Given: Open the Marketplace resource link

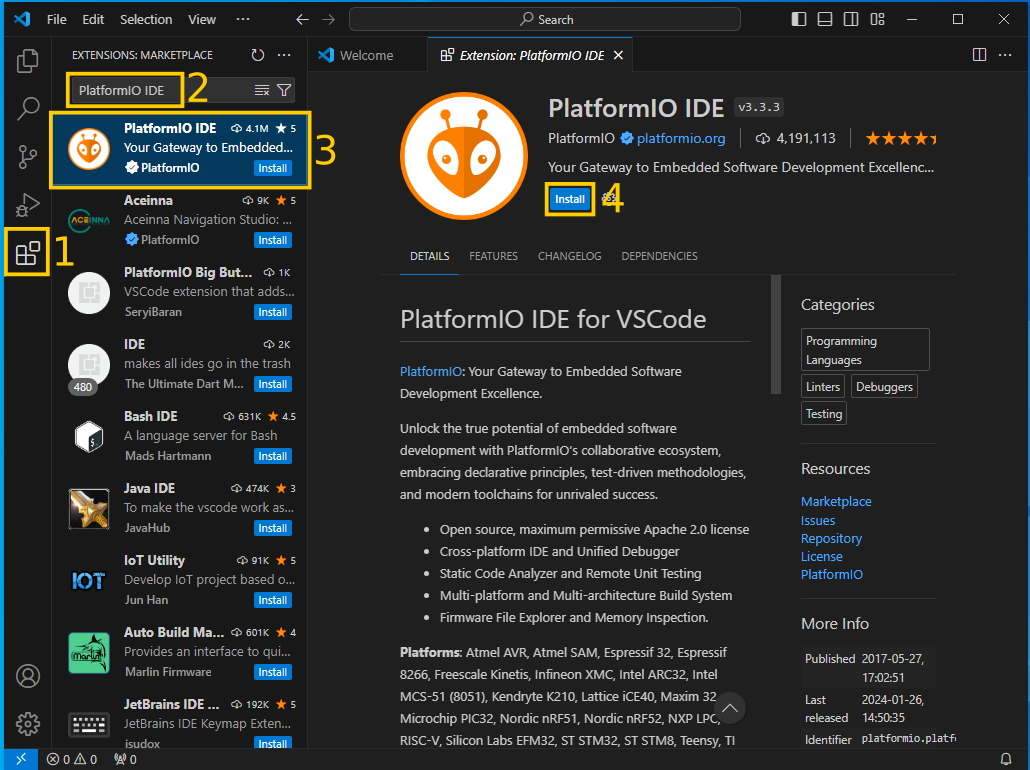Looking at the screenshot, I should (x=836, y=501).
